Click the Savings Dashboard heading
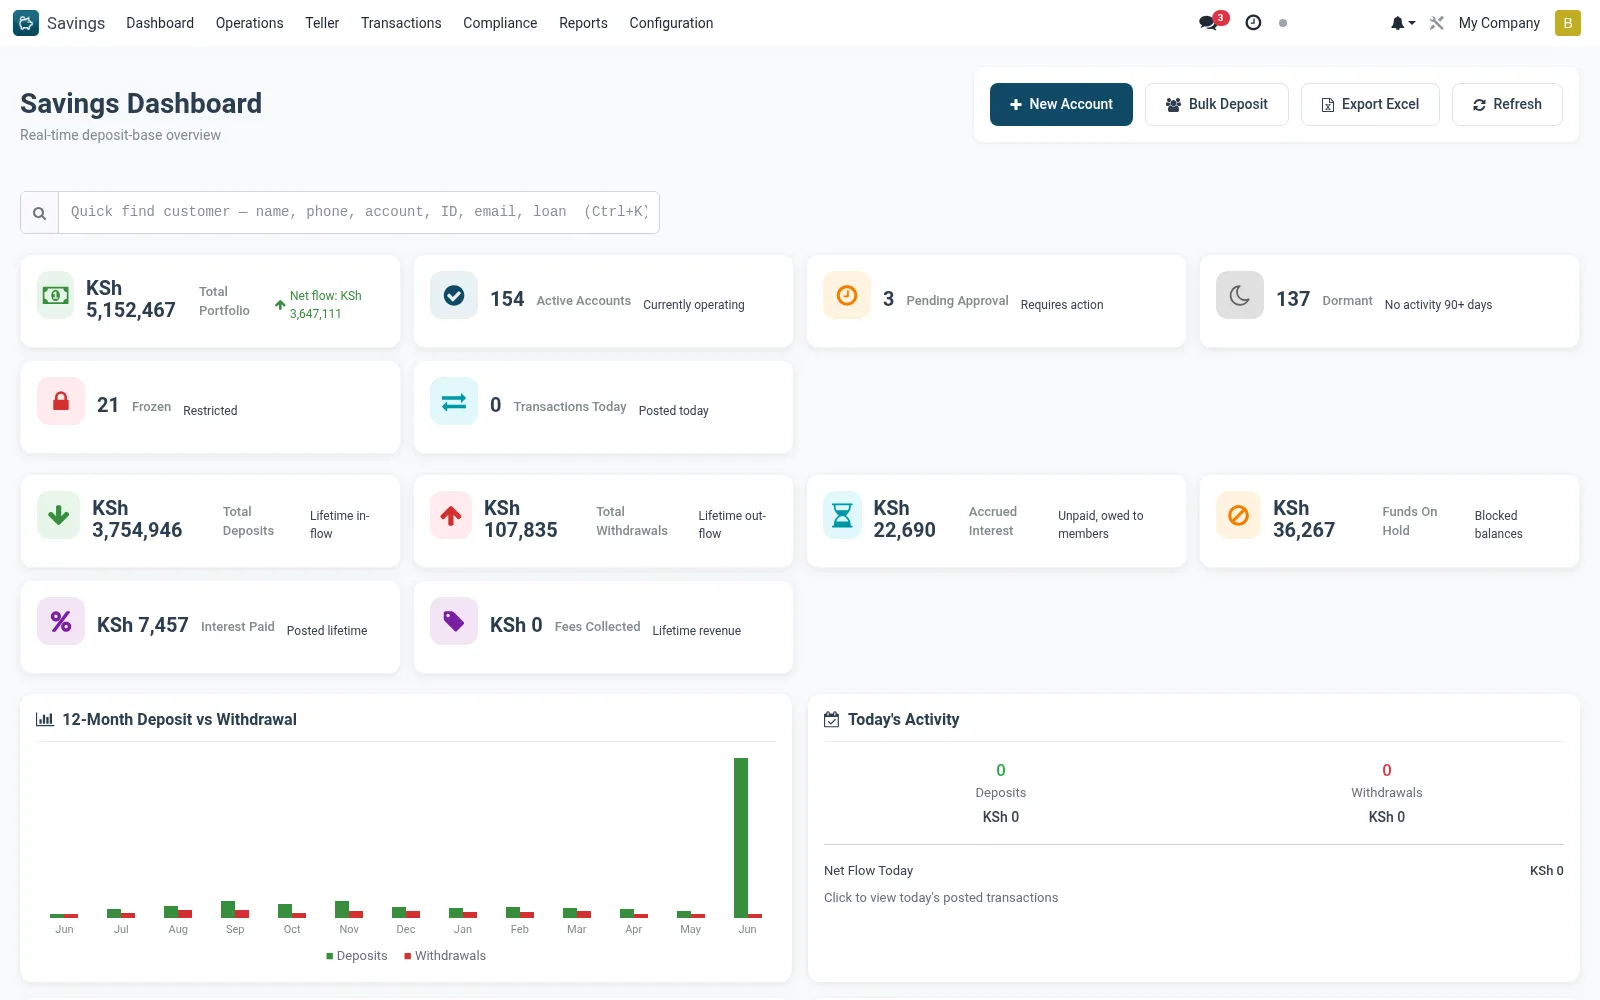Viewport: 1600px width, 1000px height. [x=141, y=103]
